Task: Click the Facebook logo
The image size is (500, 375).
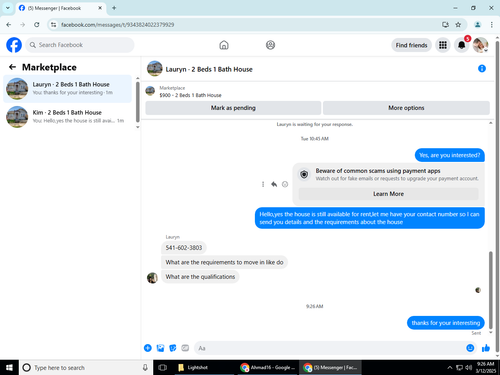Action: [14, 45]
